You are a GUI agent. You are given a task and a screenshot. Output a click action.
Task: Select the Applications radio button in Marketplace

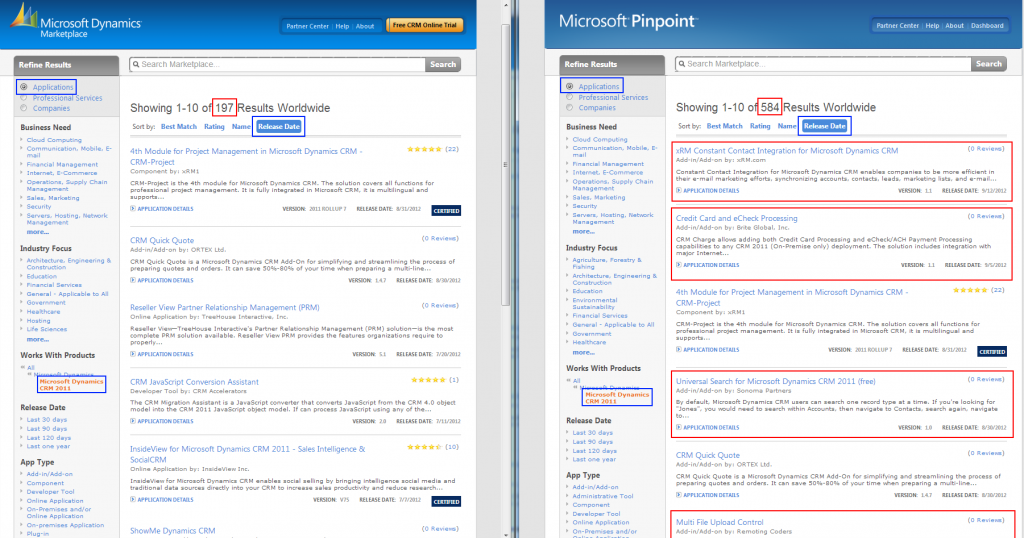pyautogui.click(x=24, y=87)
